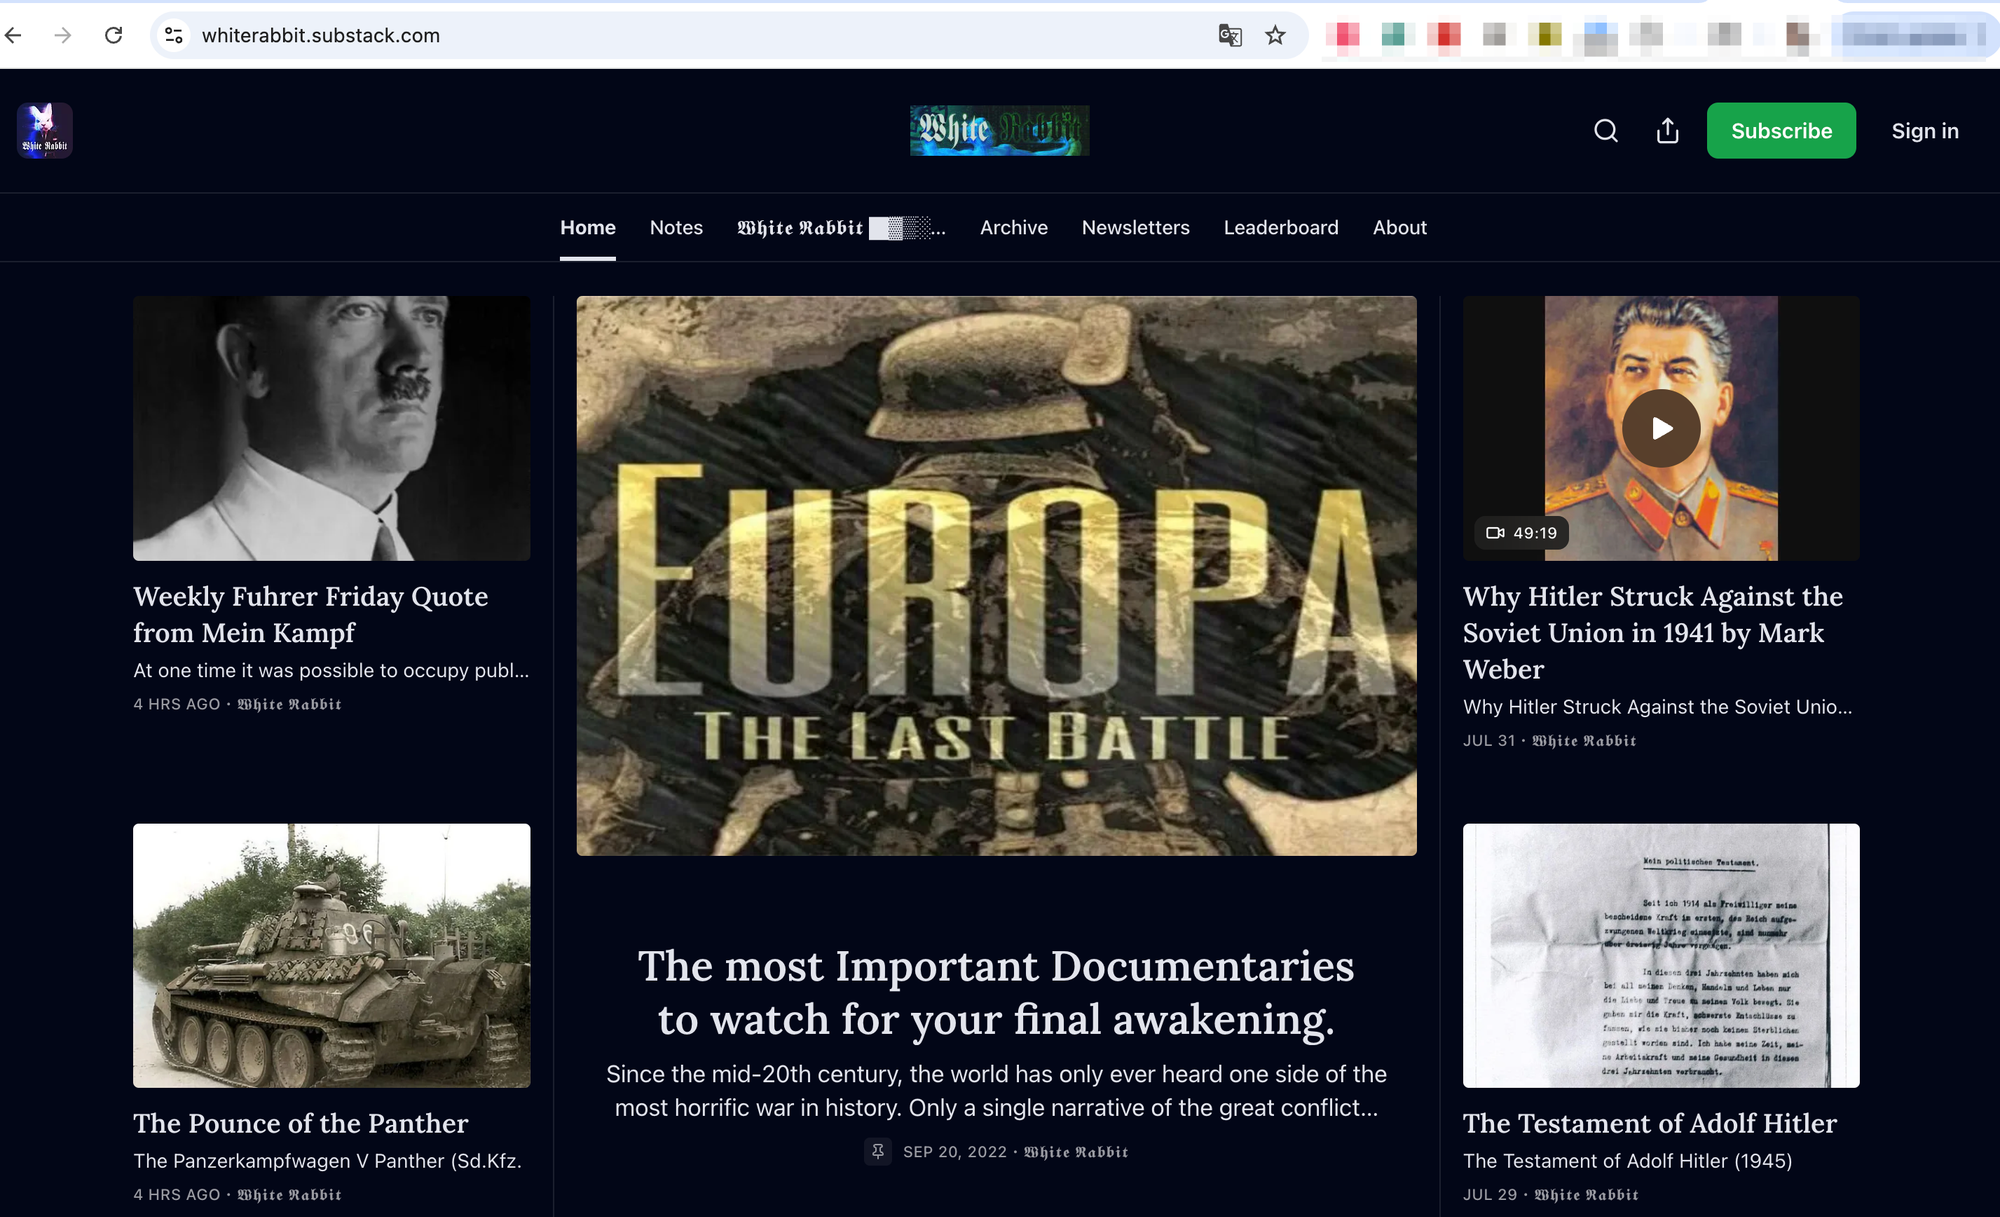The height and width of the screenshot is (1217, 2000).
Task: Click the typed testament document thumbnail
Action: tap(1661, 955)
